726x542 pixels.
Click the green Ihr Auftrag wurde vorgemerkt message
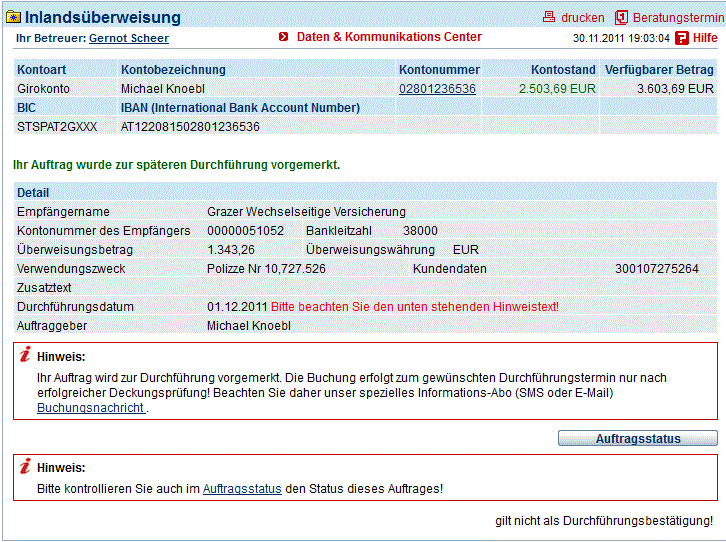(176, 165)
